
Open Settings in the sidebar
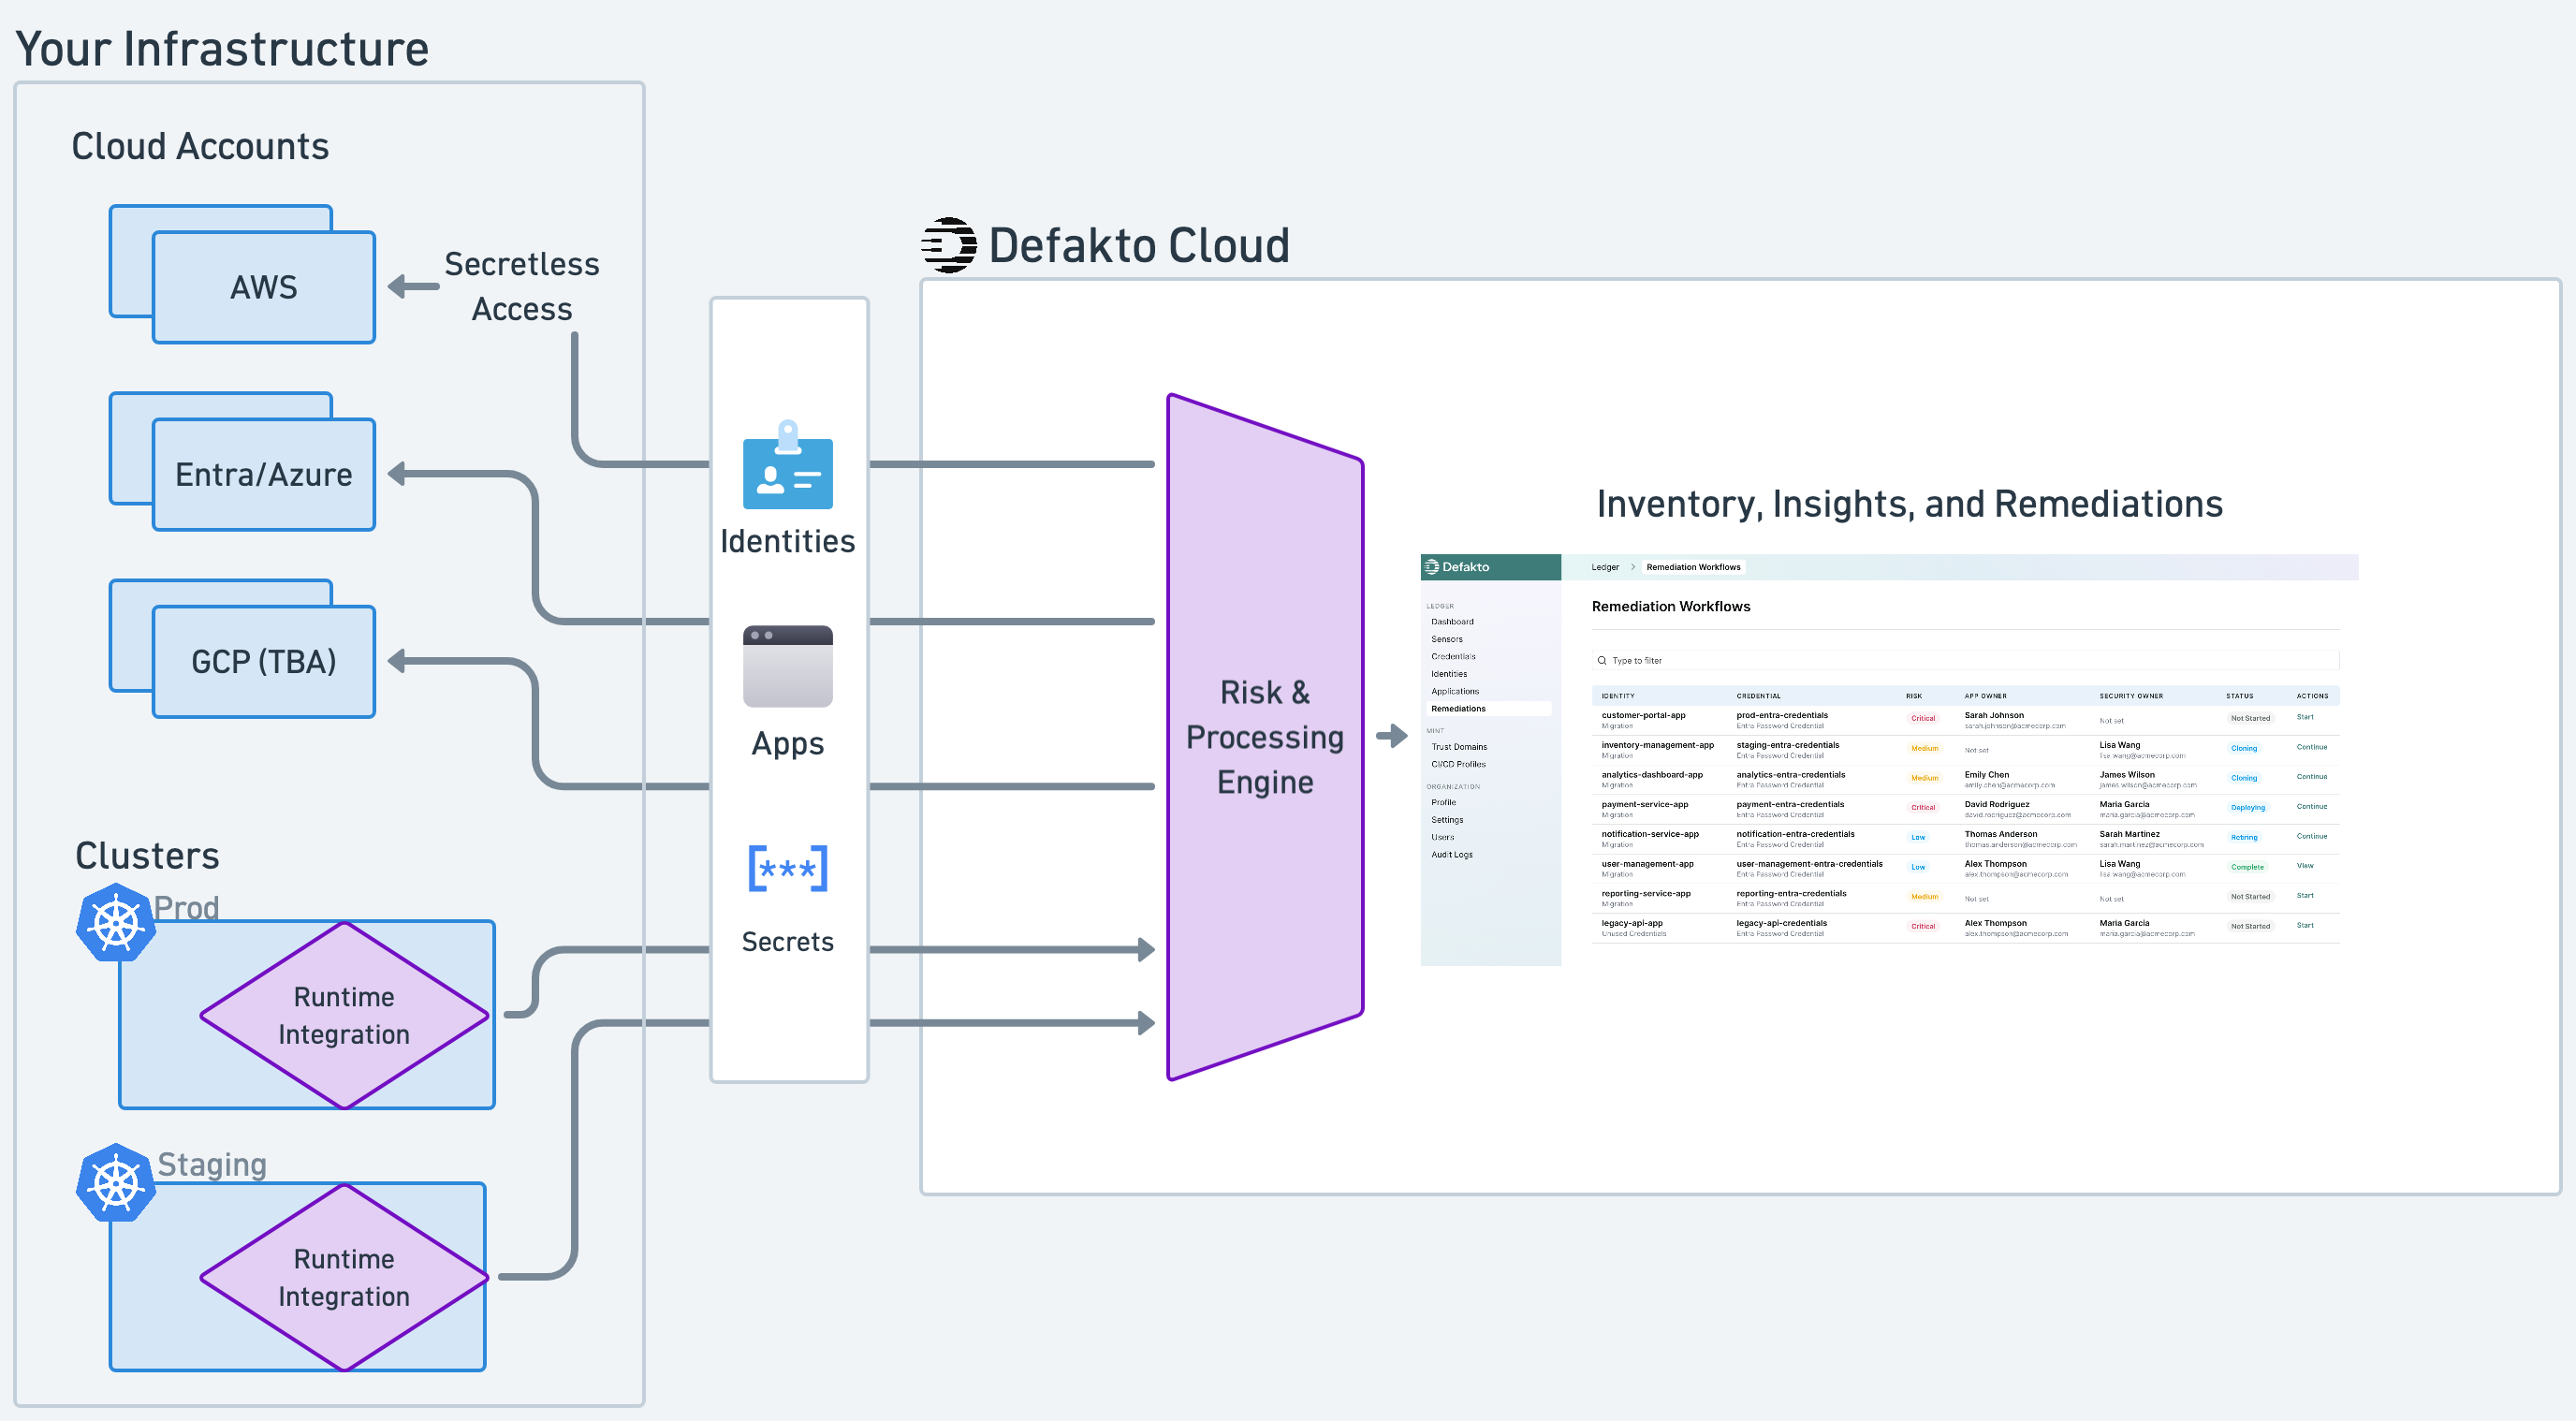(1447, 820)
